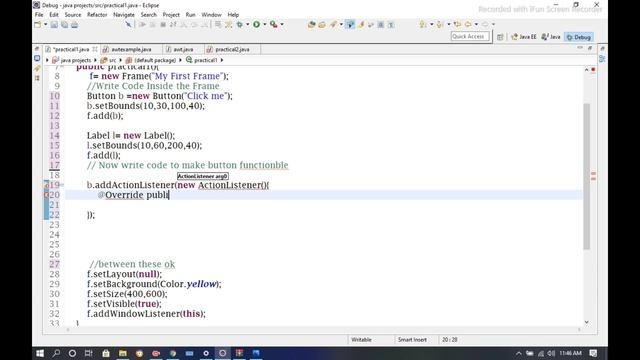
Task: Click the Run External Tools icon
Action: click(273, 24)
